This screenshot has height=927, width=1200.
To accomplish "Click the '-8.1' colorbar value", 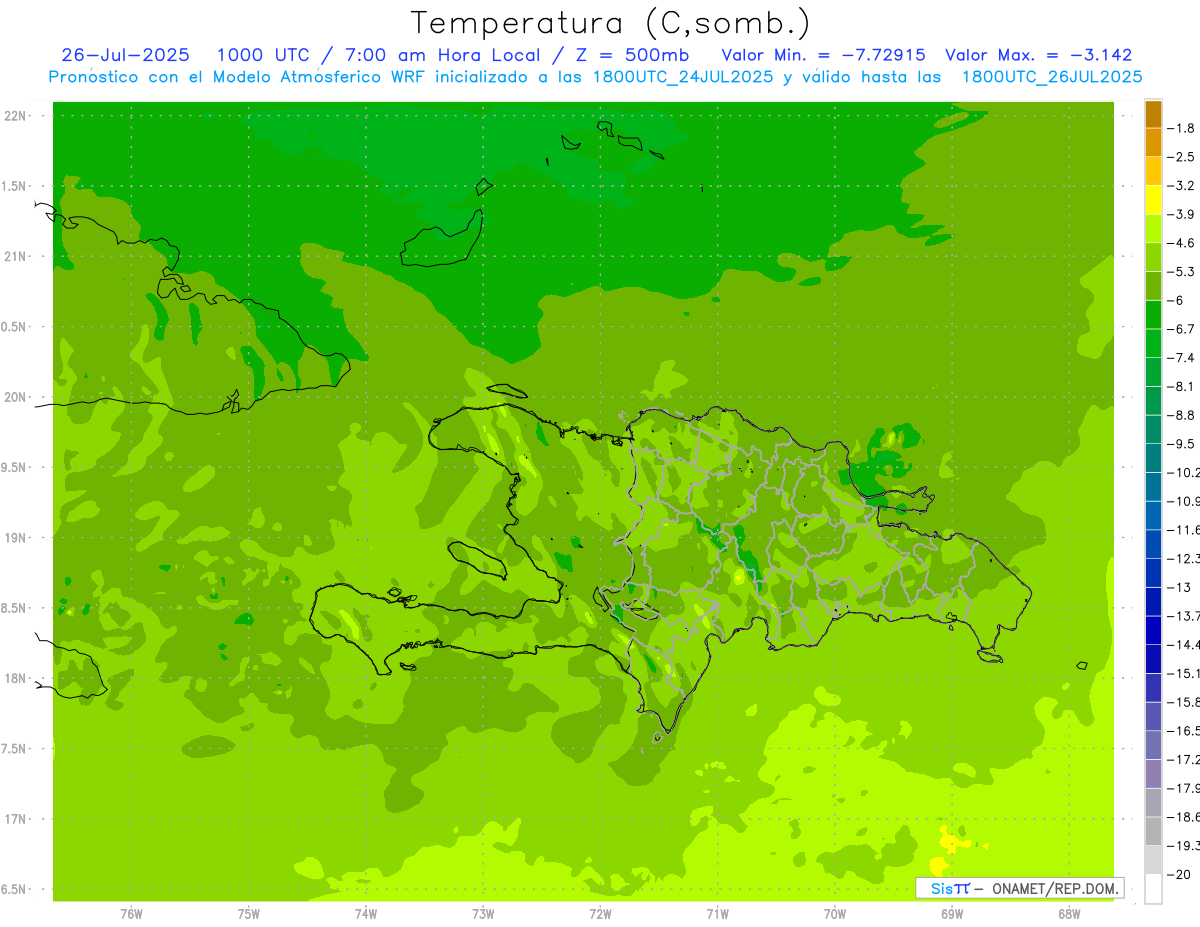I will click(1182, 386).
